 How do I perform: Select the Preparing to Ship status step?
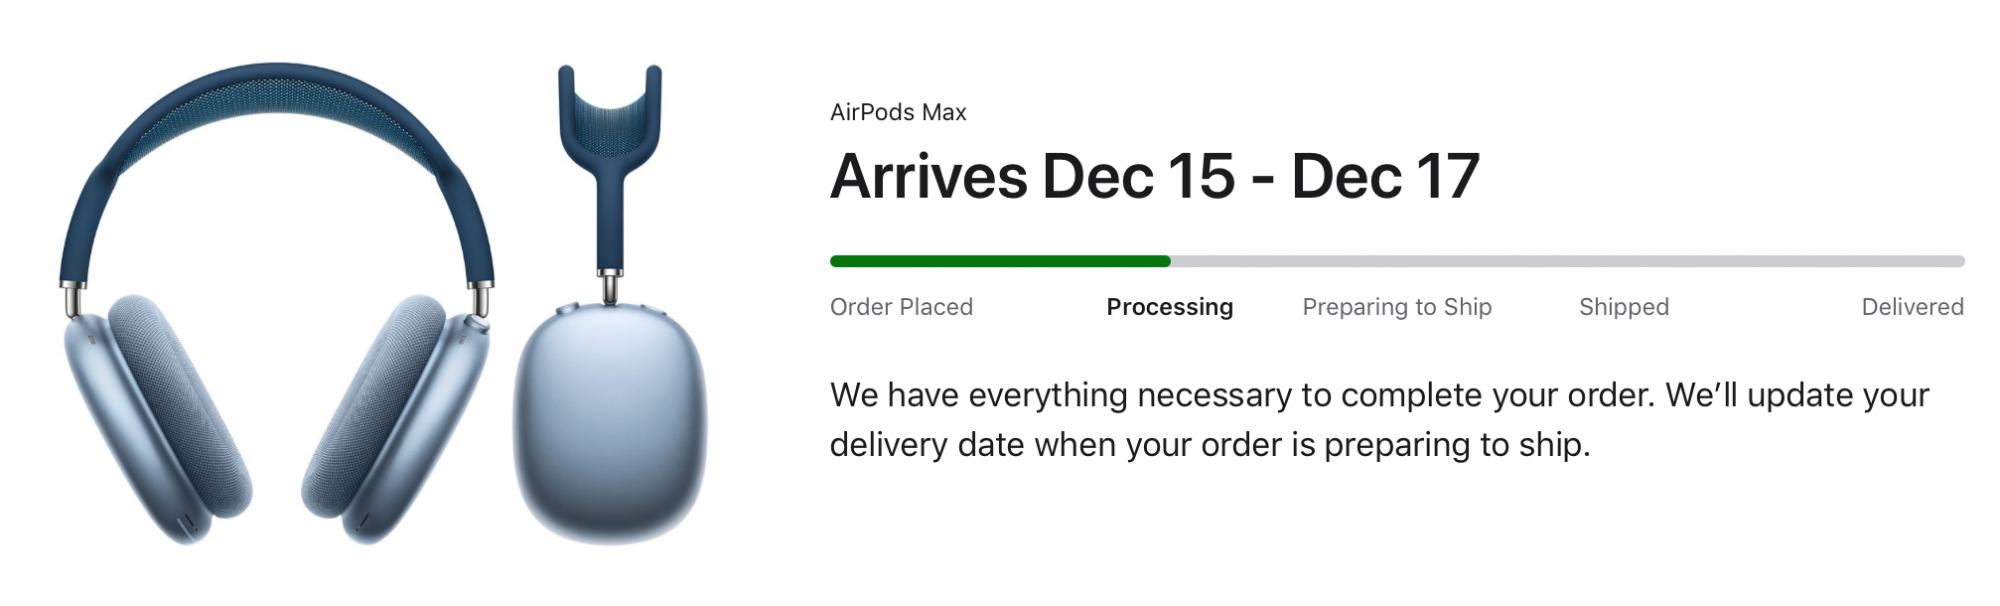click(x=1397, y=307)
